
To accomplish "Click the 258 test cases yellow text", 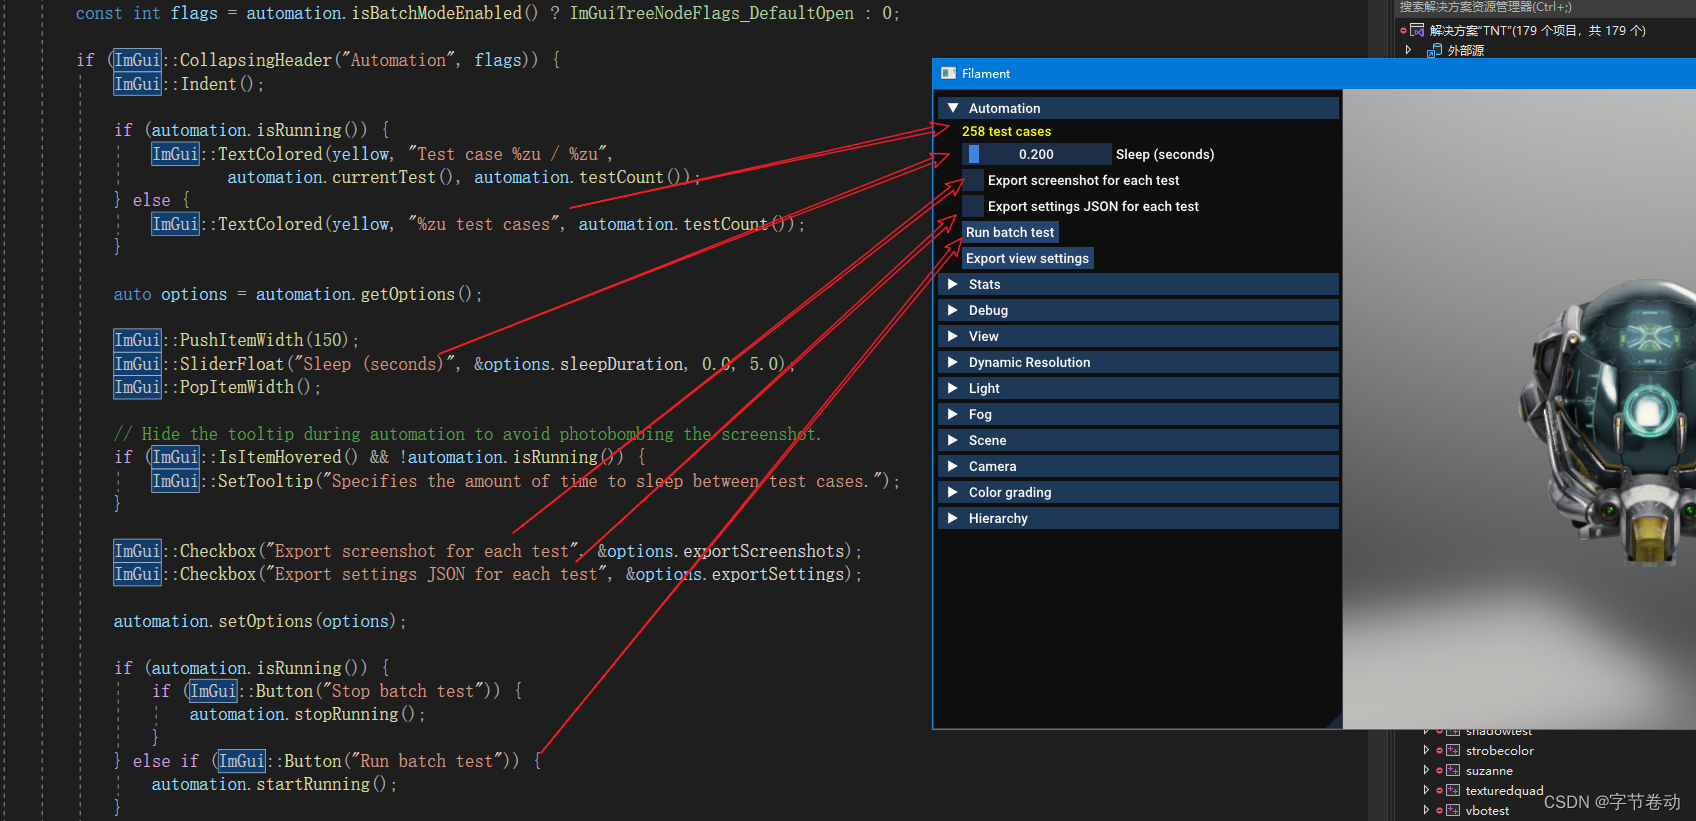I will click(1006, 131).
